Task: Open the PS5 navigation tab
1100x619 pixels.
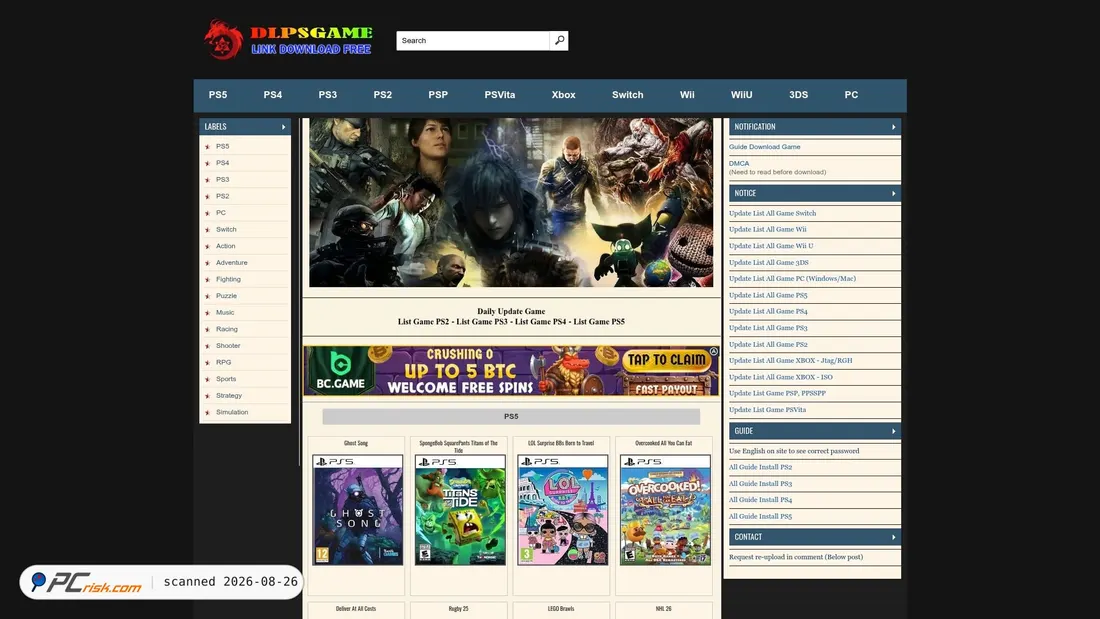Action: (x=217, y=95)
